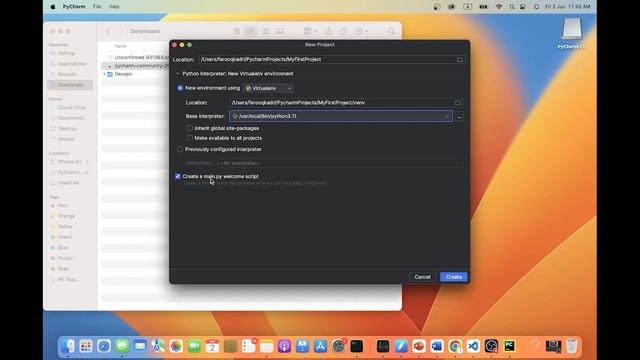Open Finder action menu dropdown
This screenshot has width=640, height=360.
coord(362,31)
